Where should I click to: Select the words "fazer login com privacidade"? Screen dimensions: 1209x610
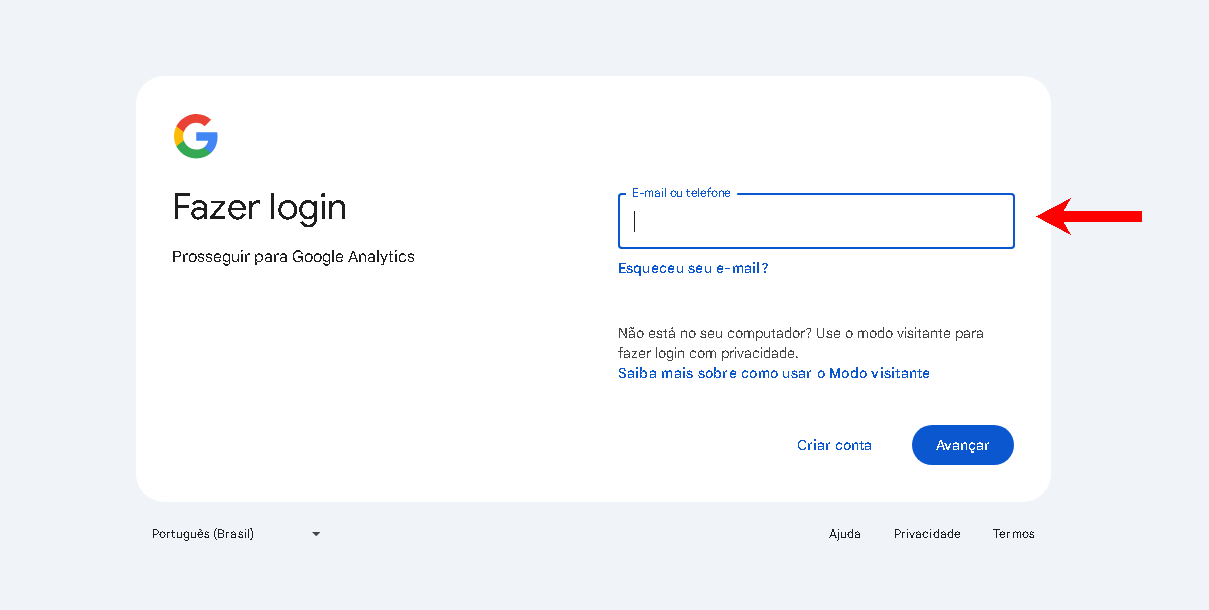(707, 353)
